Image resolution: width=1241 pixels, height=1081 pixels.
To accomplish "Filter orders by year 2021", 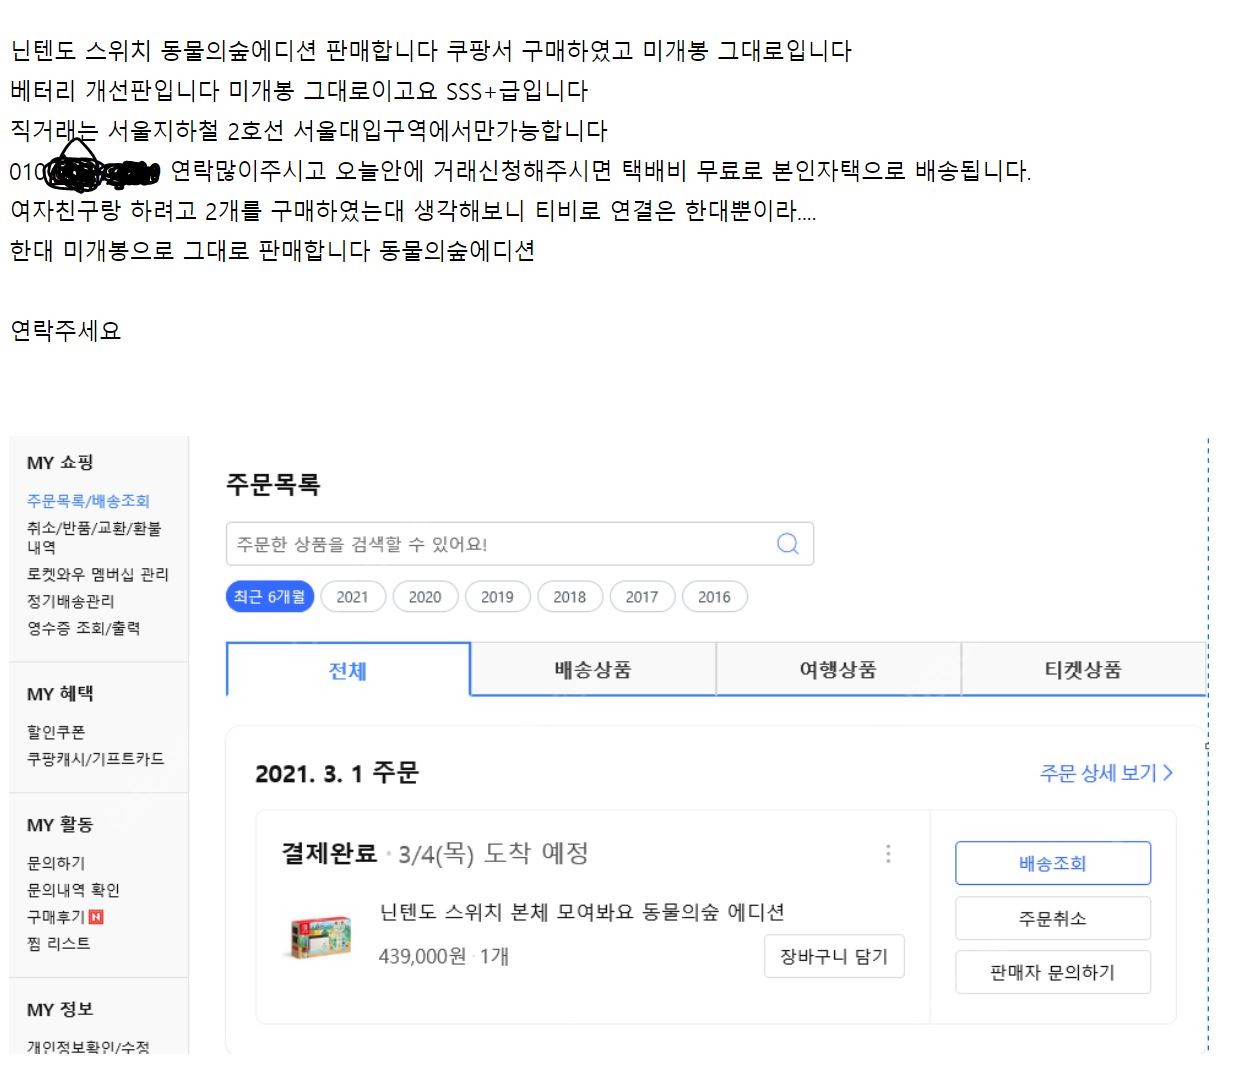I will point(352,597).
